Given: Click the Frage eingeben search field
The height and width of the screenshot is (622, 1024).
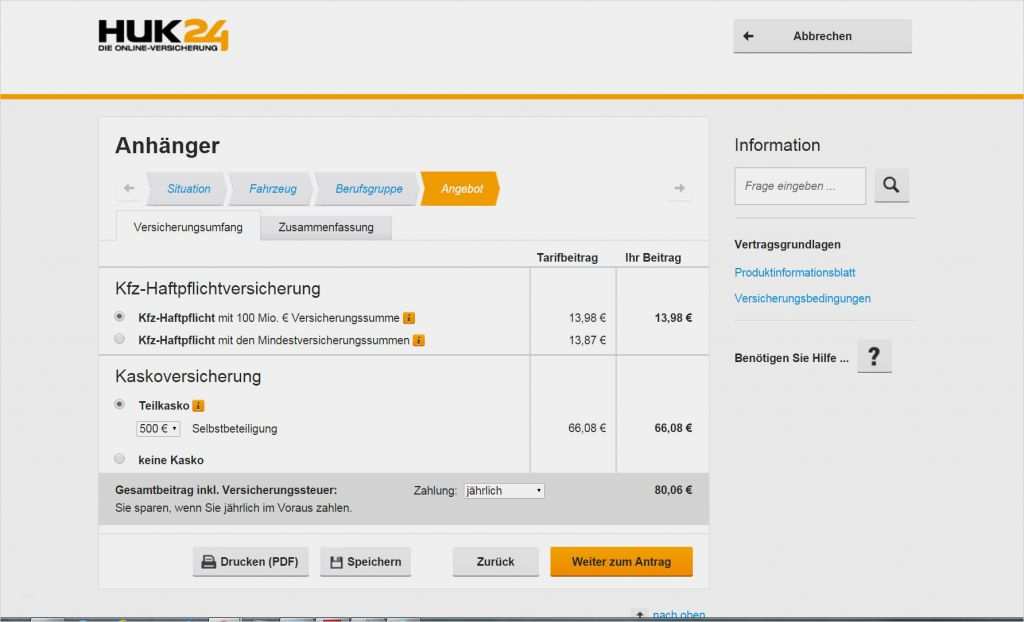Looking at the screenshot, I should point(800,186).
